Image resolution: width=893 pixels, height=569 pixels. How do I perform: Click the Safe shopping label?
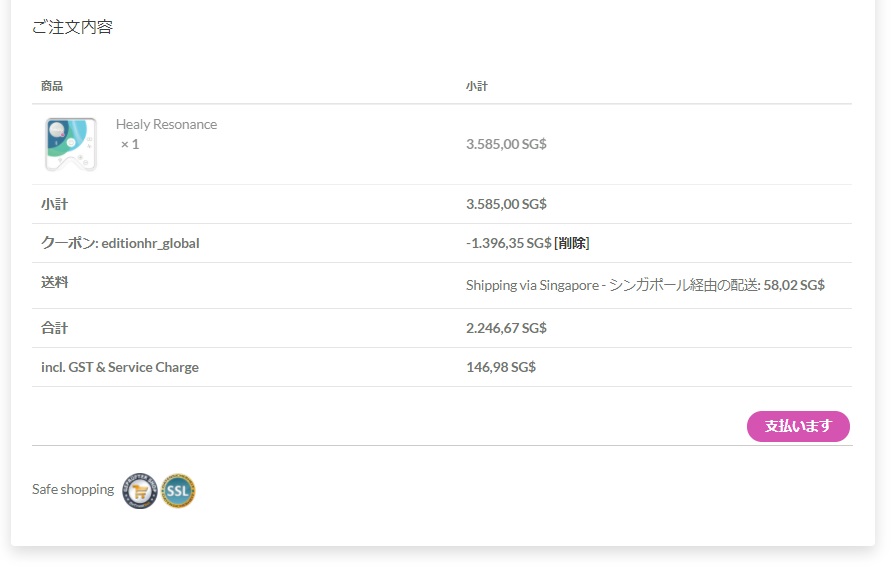tap(73, 489)
